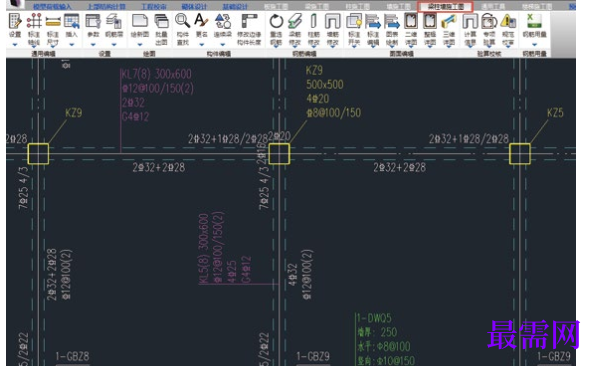Select the 墙筋修改 wall rebar edit icon
The width and height of the screenshot is (599, 366).
pos(332,21)
